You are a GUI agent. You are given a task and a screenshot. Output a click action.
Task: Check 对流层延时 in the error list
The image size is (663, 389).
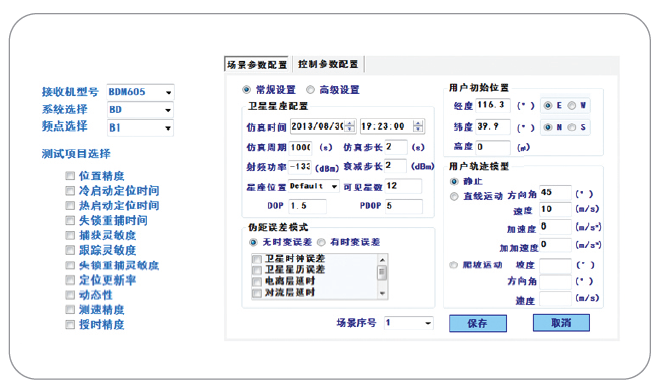point(257,293)
